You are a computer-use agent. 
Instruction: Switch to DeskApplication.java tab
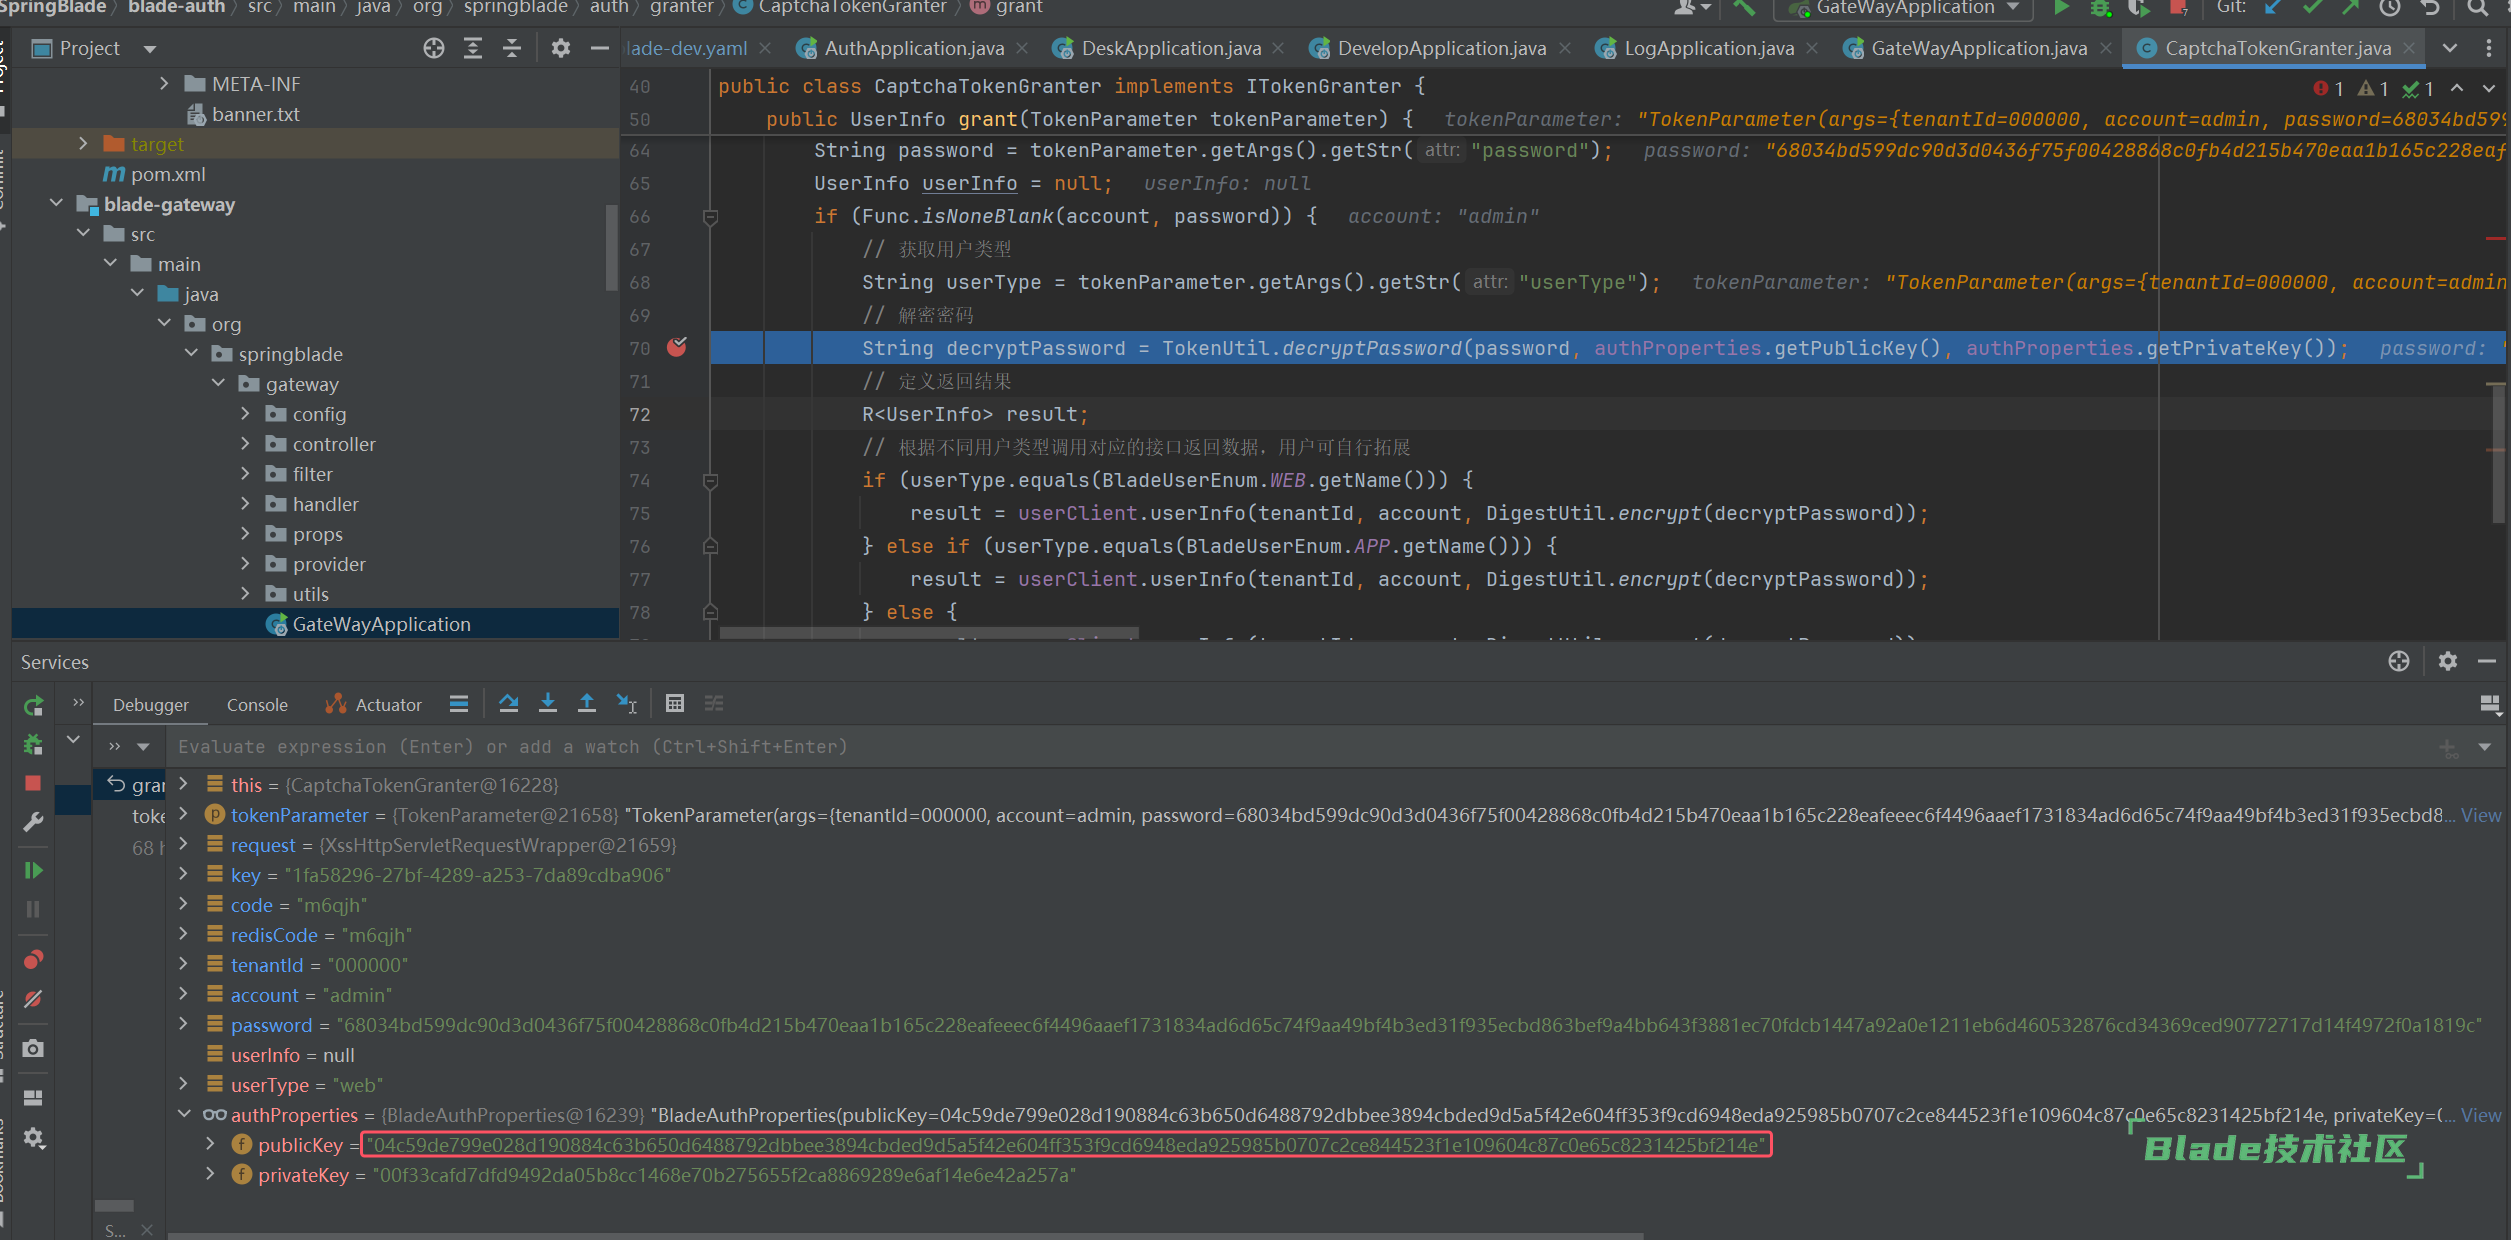(1171, 48)
